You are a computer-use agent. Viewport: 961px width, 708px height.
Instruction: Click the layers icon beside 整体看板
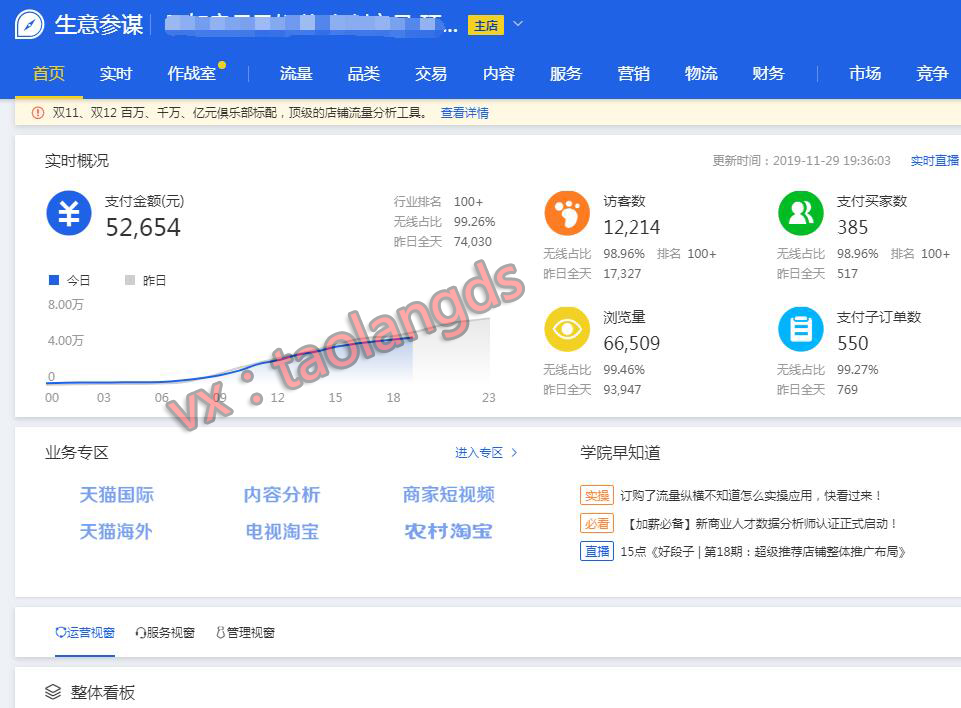point(53,692)
